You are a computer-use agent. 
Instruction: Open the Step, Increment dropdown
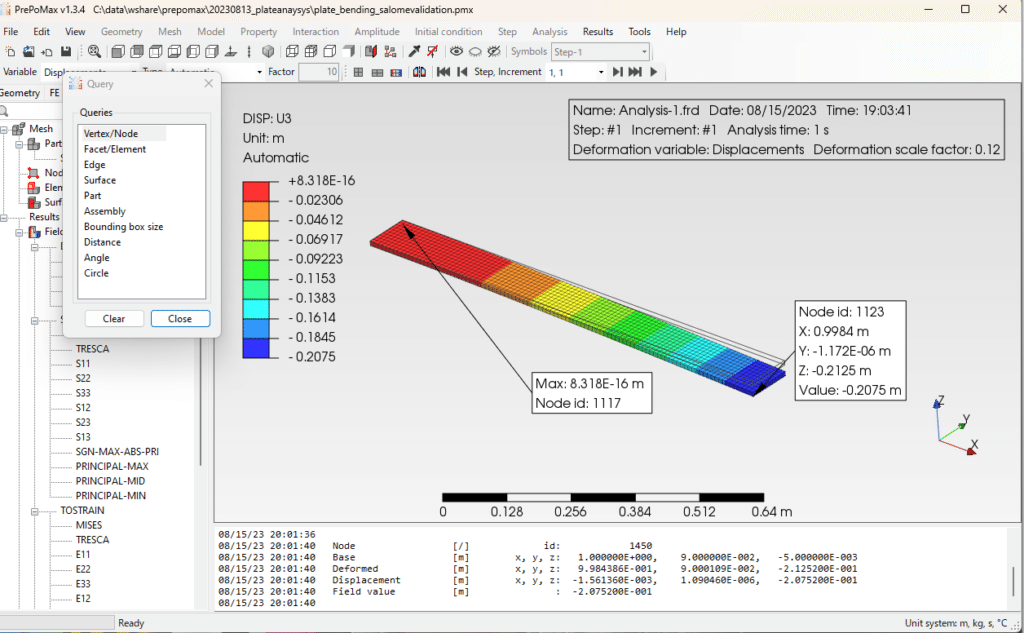tap(601, 72)
